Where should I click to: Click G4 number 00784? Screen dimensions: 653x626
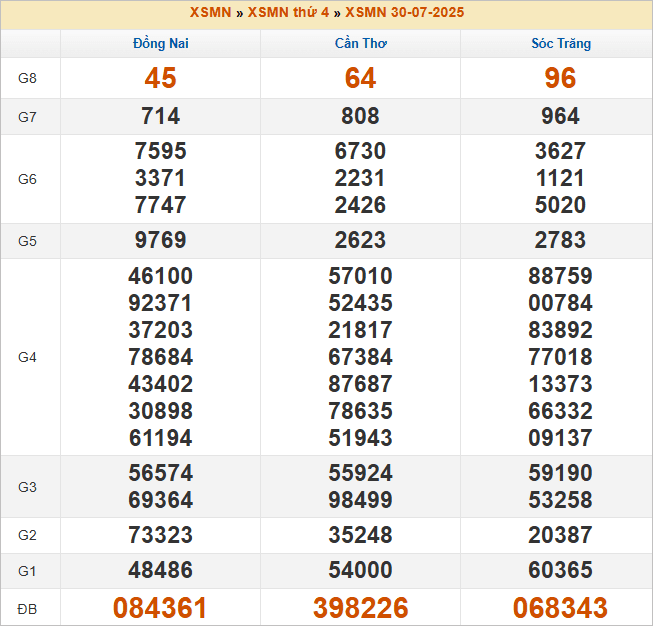[561, 303]
